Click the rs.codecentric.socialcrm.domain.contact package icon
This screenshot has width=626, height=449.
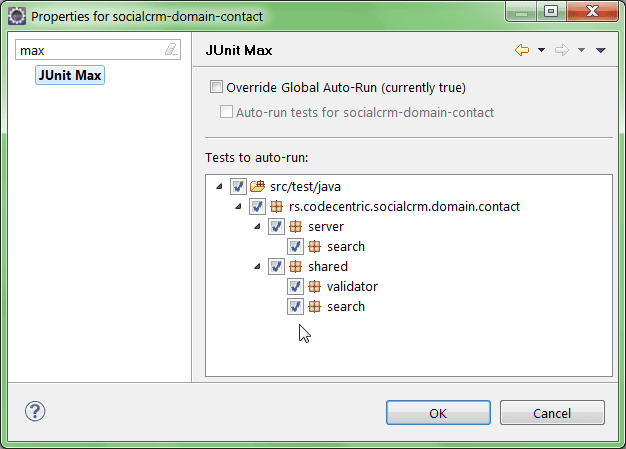point(277,207)
